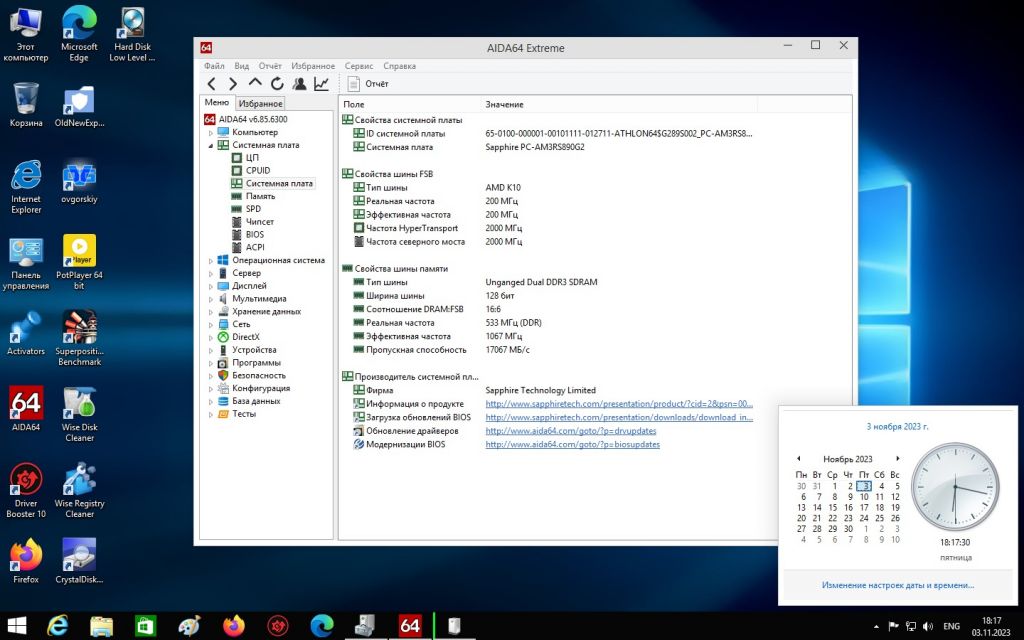Open the Отчёт menu in menu bar

[x=270, y=66]
